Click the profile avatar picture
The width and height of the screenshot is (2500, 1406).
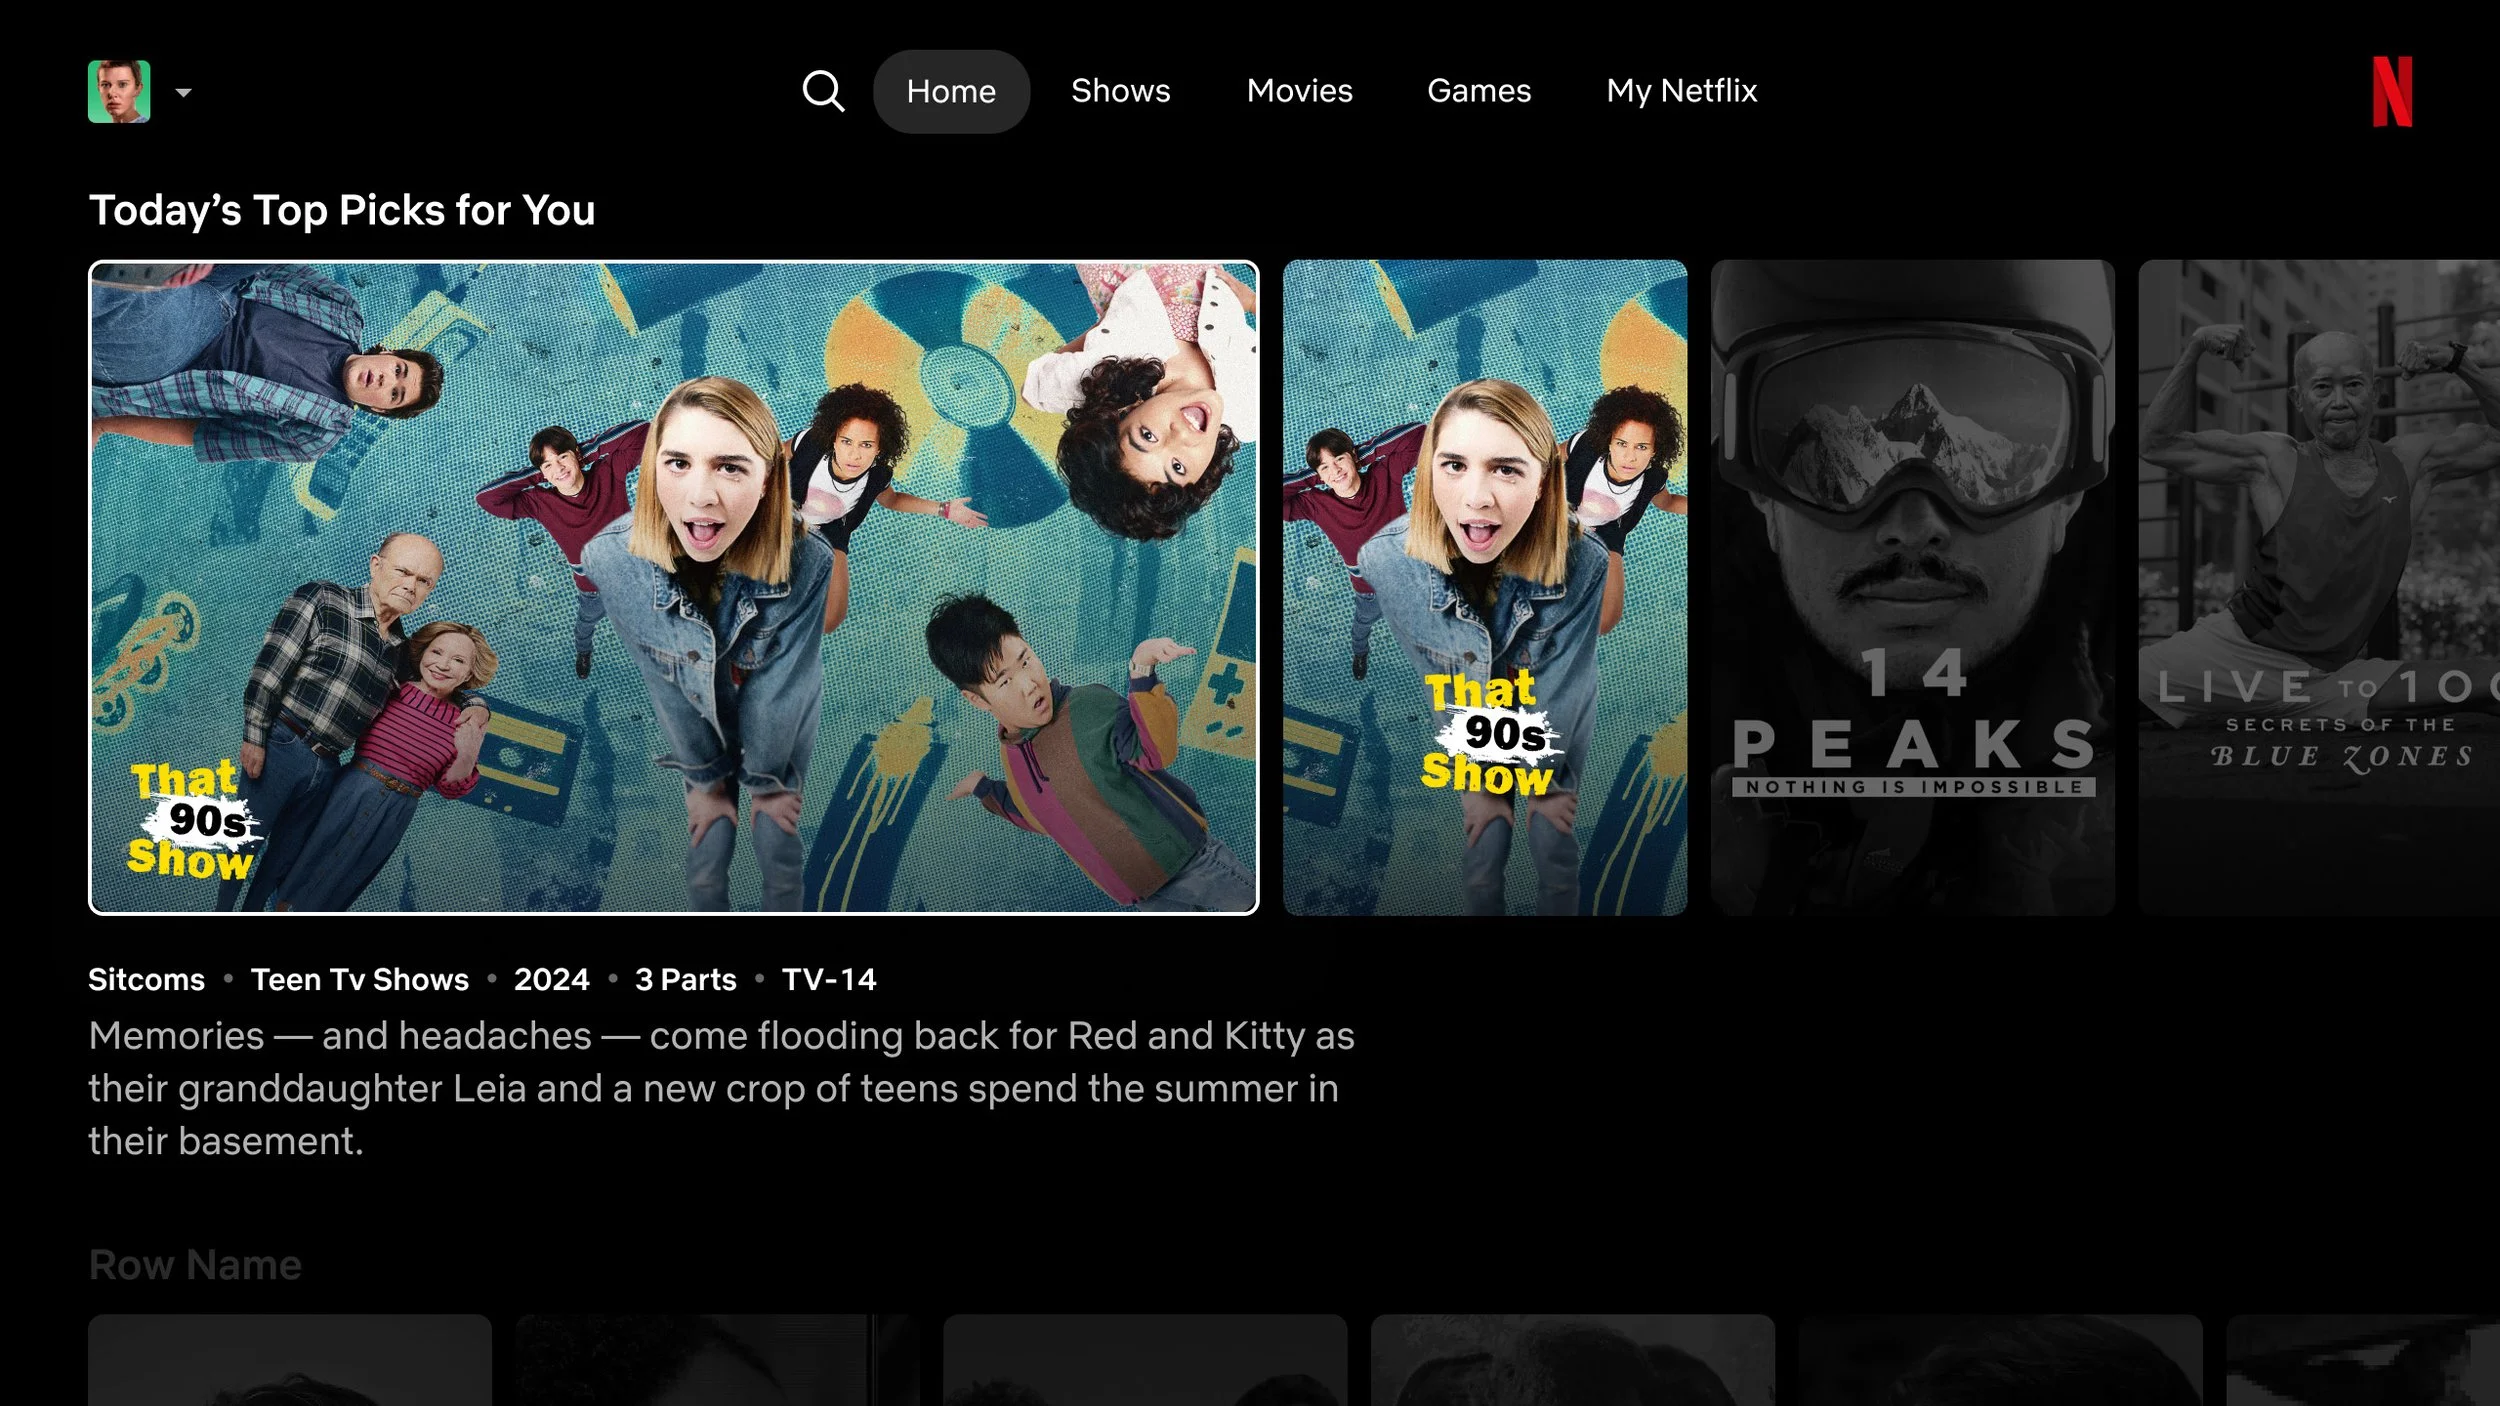[x=119, y=91]
